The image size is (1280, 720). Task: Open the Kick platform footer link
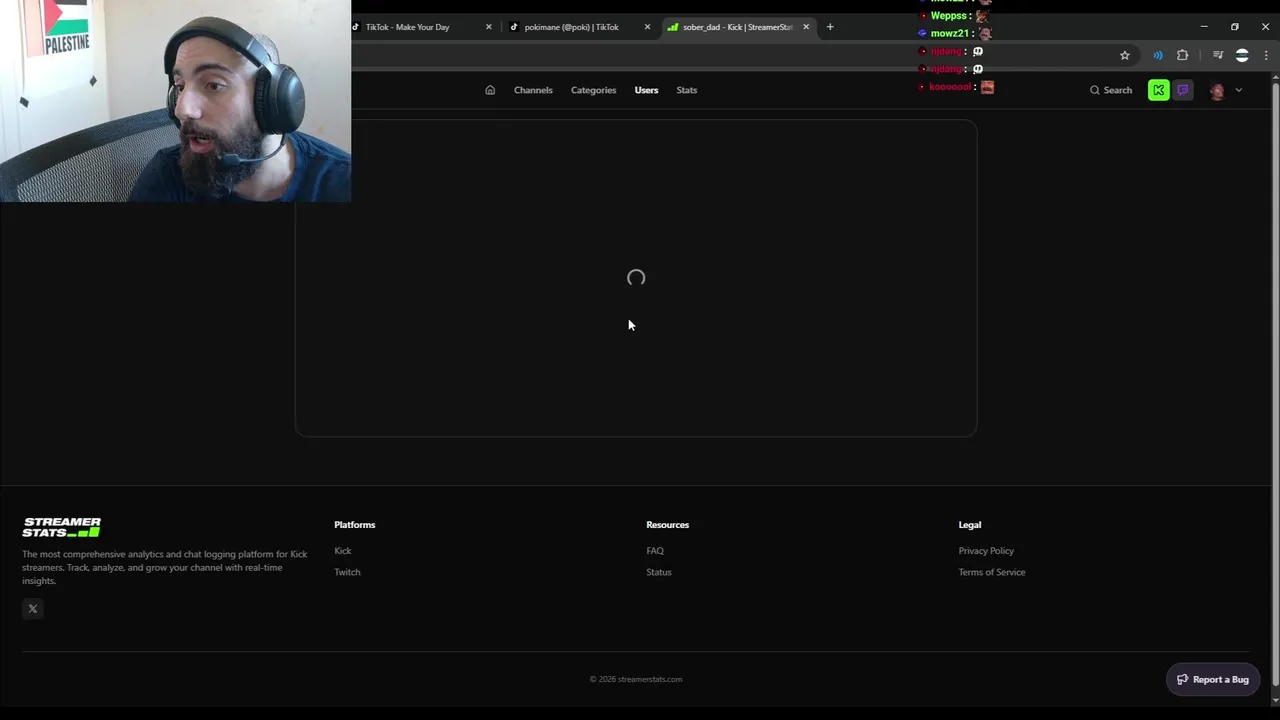tap(343, 551)
